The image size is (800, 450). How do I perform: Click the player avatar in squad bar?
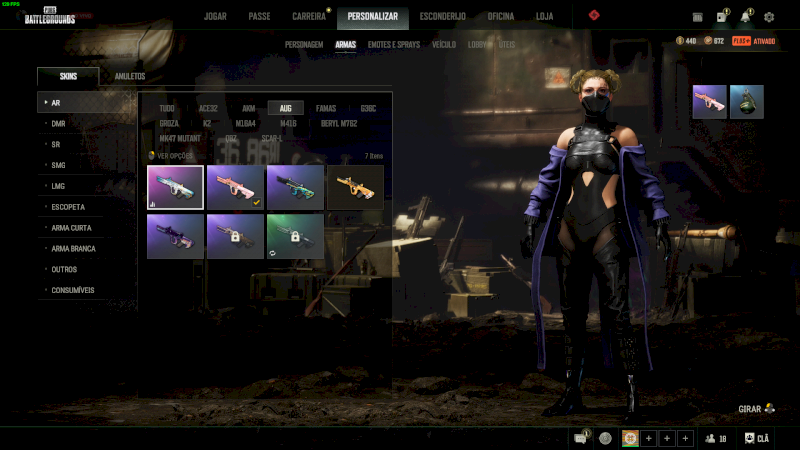[630, 438]
